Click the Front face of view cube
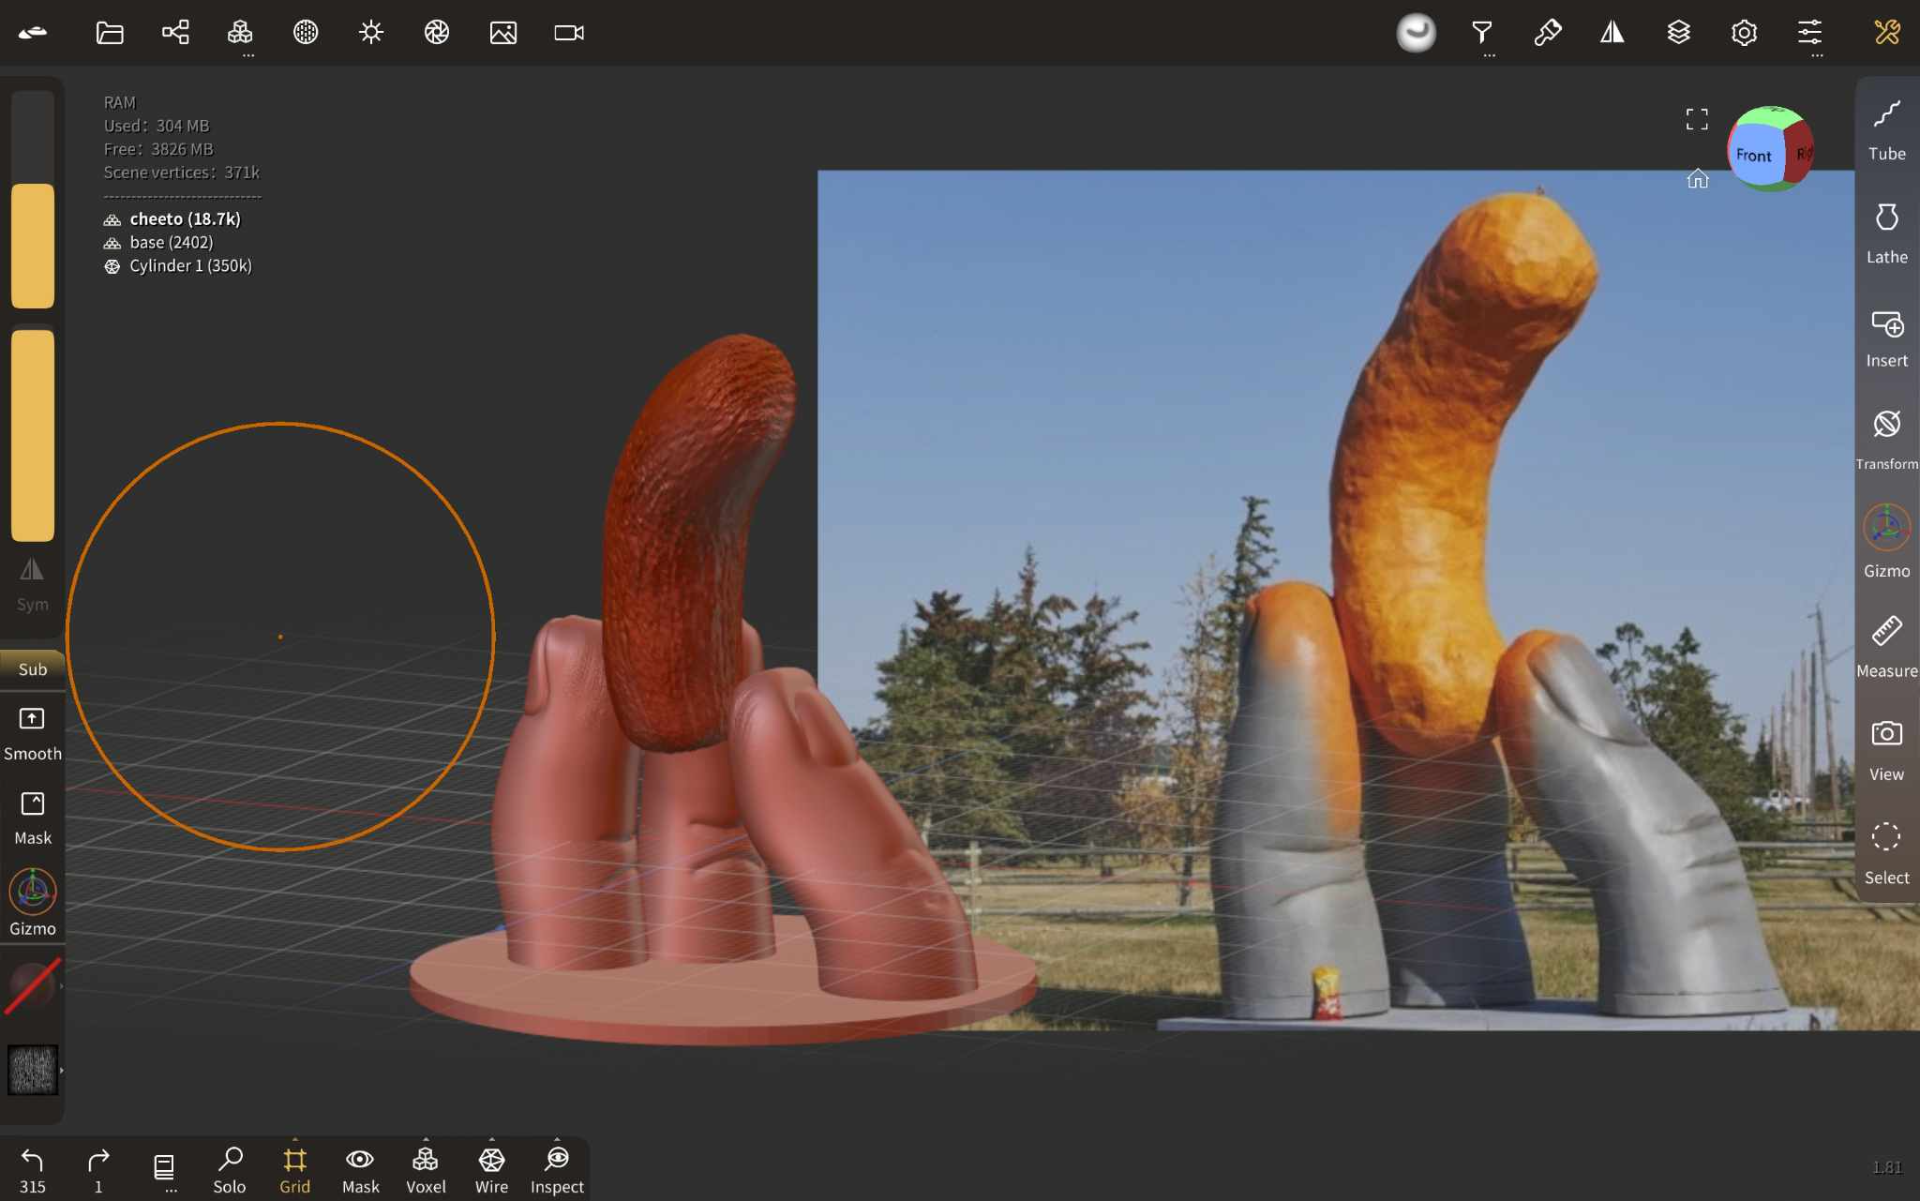This screenshot has width=1920, height=1201. pos(1754,154)
